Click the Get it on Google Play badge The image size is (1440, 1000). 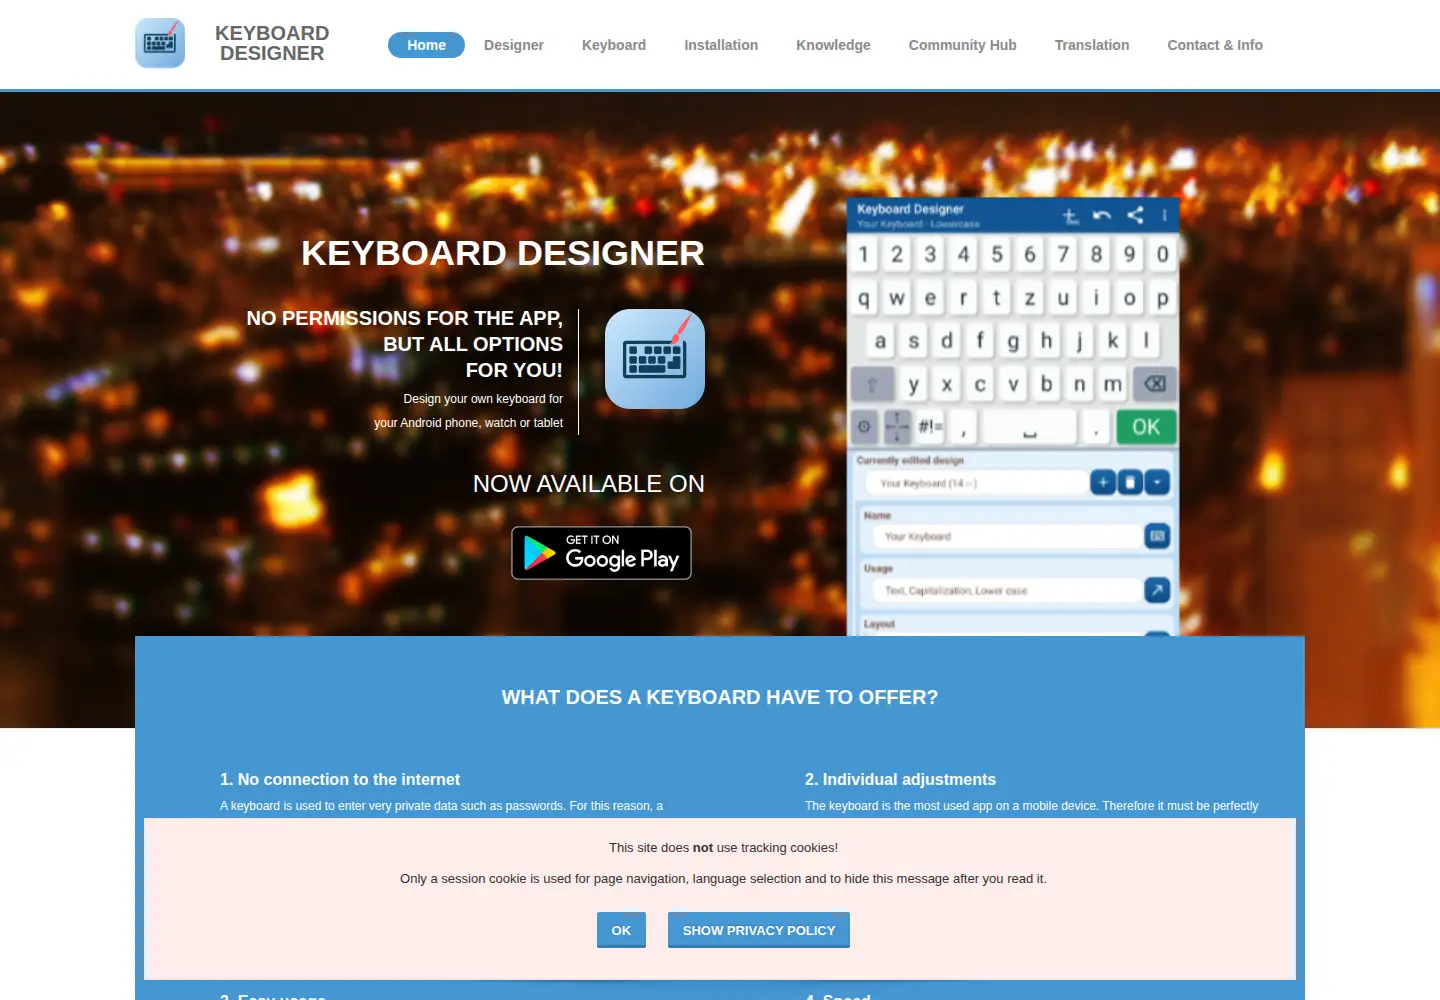tap(601, 553)
